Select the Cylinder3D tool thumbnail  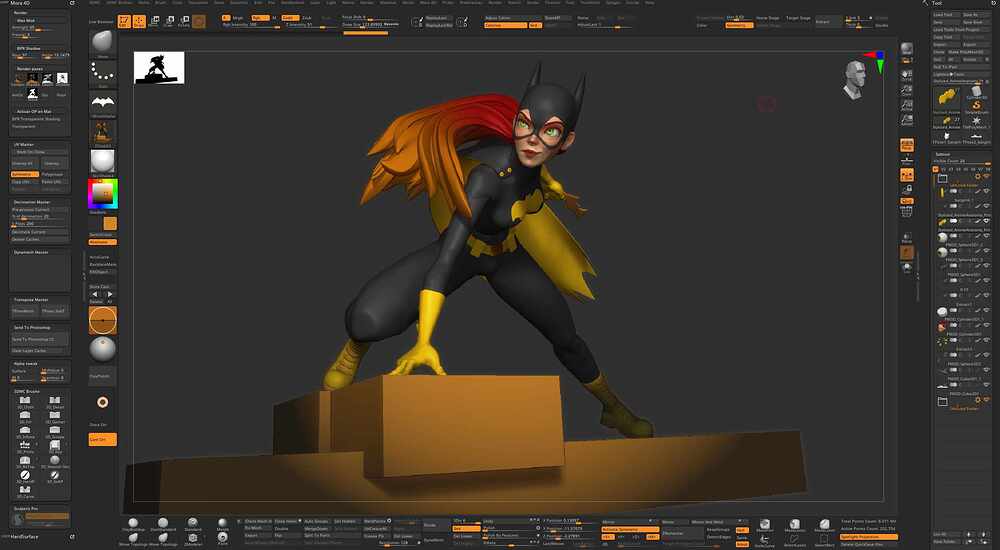point(976,93)
